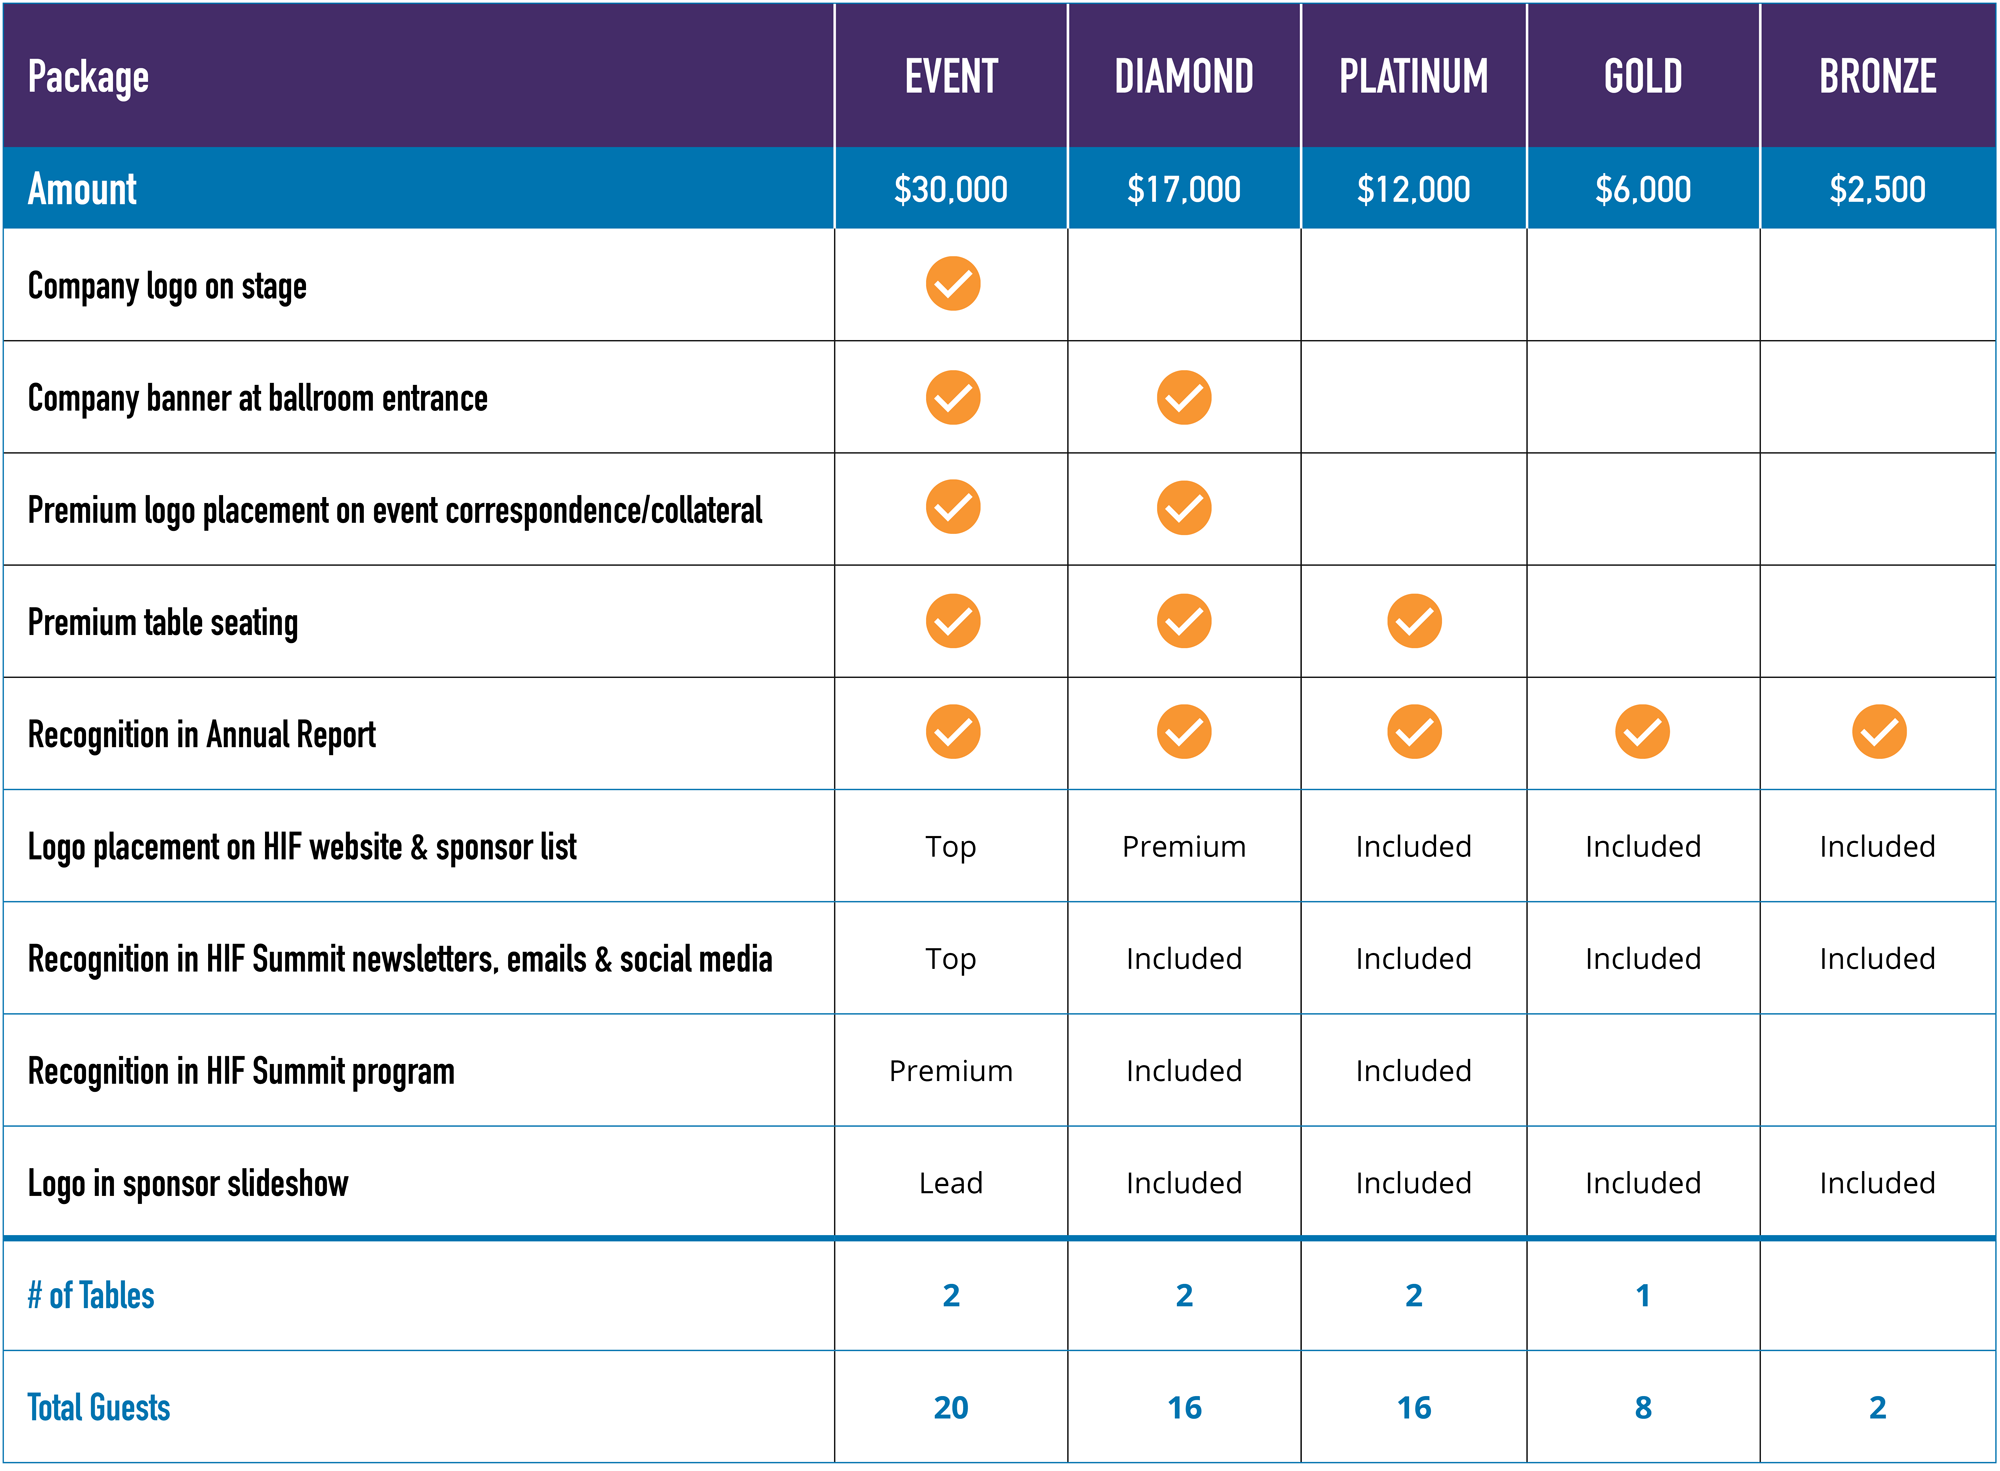
Task: Click the "Lead" value in sponsor slideshow row
Action: (950, 1183)
